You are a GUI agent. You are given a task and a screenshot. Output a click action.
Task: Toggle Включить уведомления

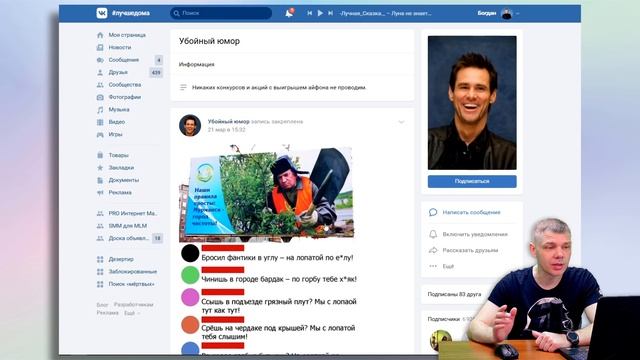click(x=475, y=234)
